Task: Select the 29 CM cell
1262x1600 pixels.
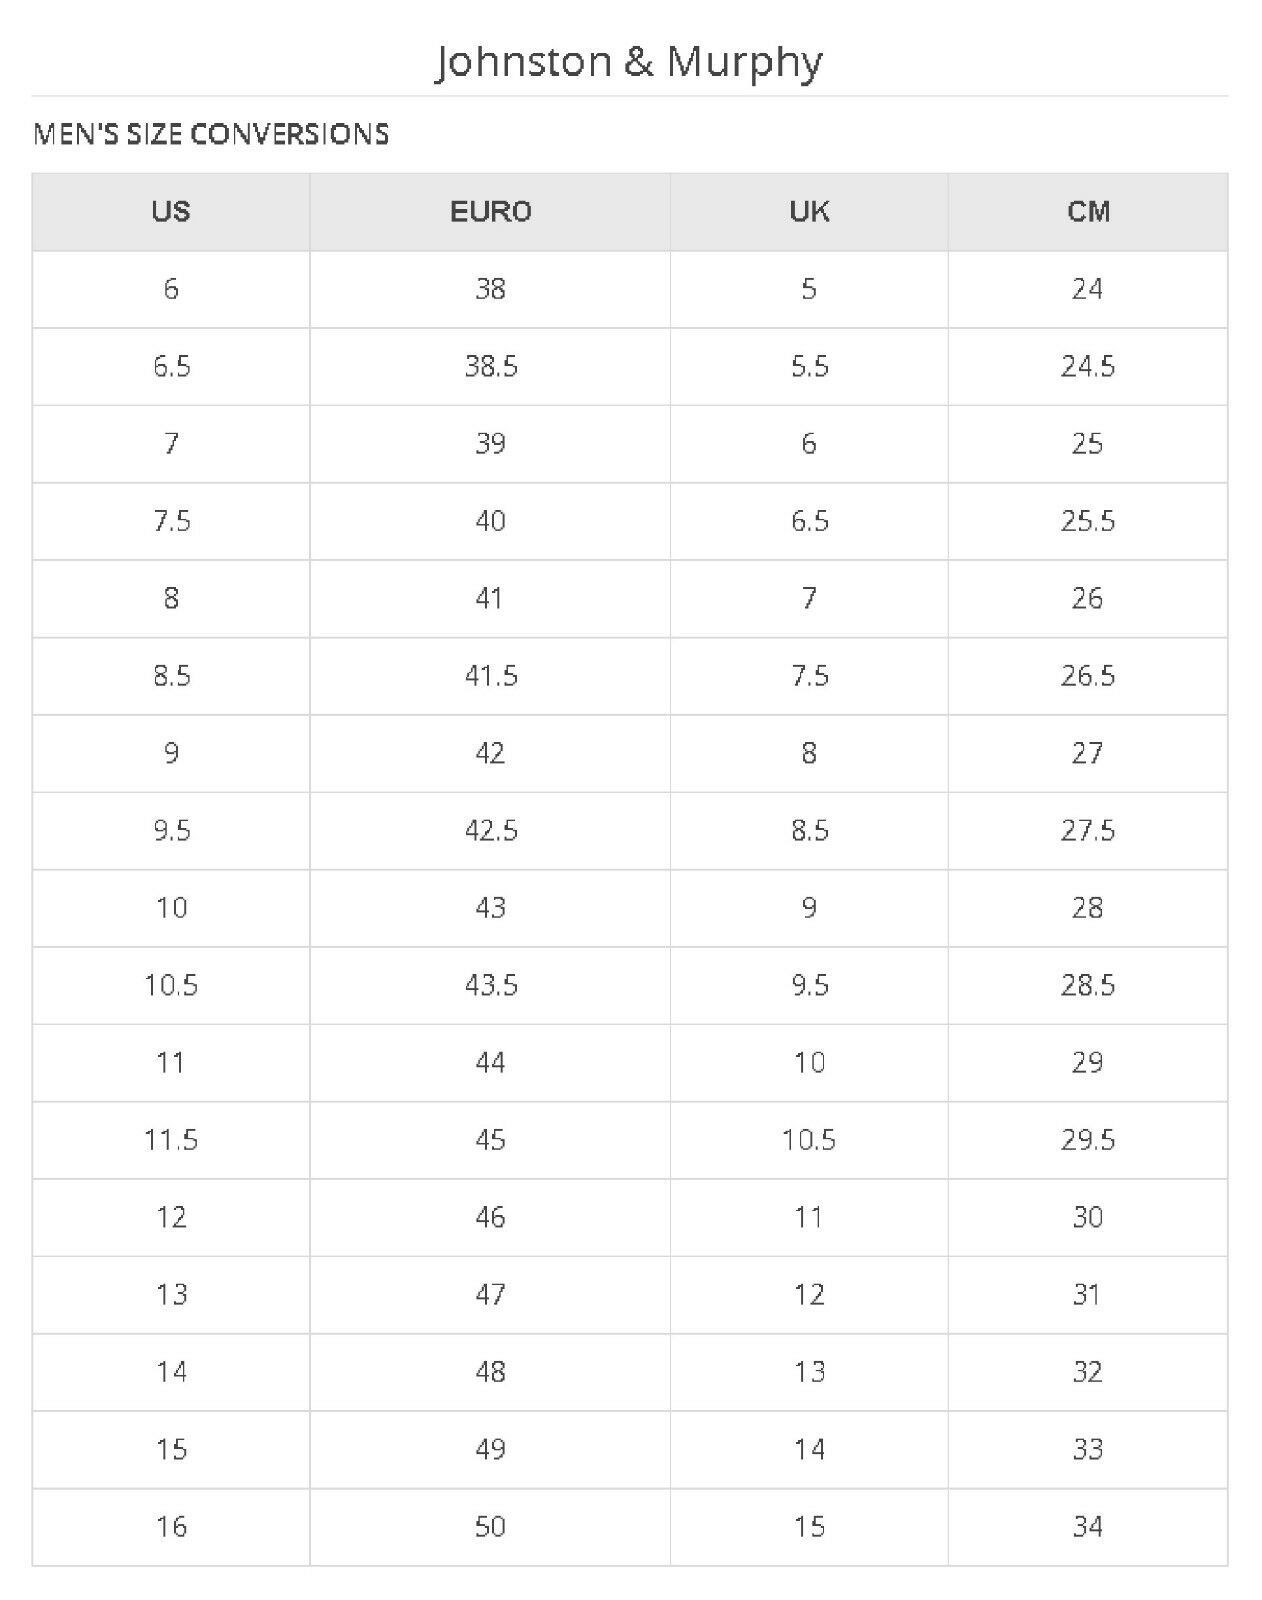Action: tap(1088, 1062)
